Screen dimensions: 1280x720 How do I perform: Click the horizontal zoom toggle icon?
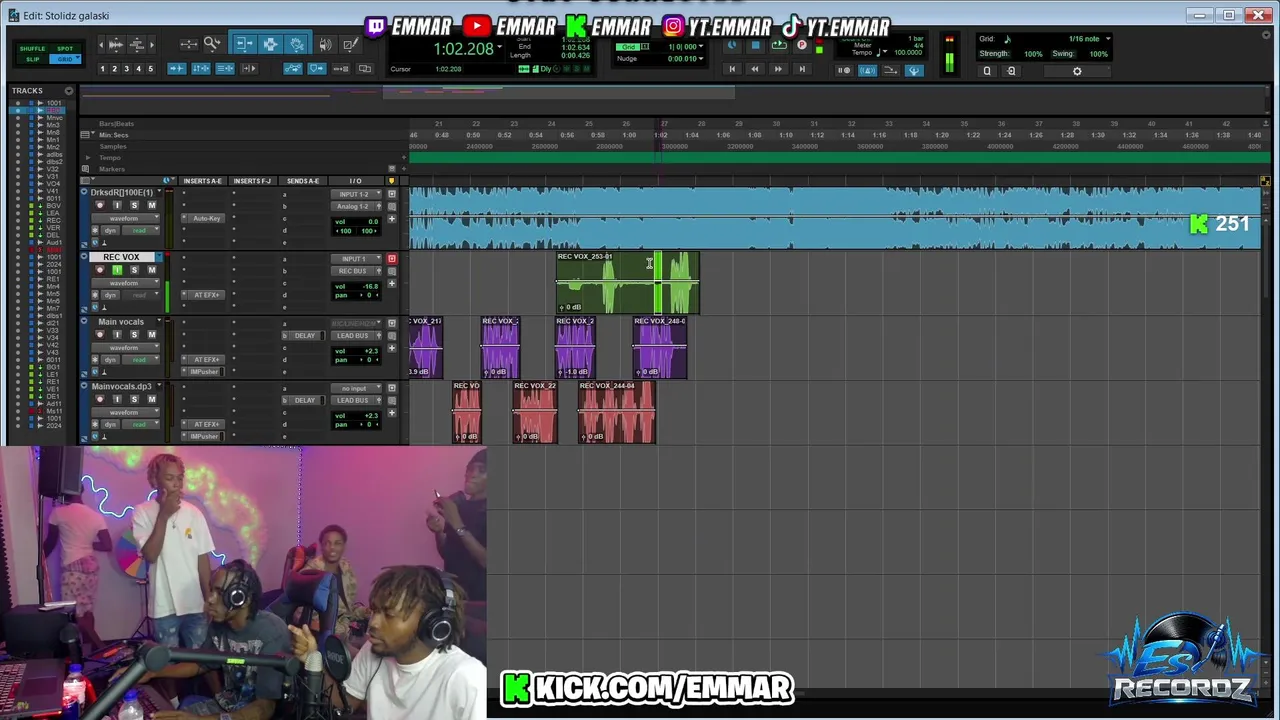pos(188,44)
